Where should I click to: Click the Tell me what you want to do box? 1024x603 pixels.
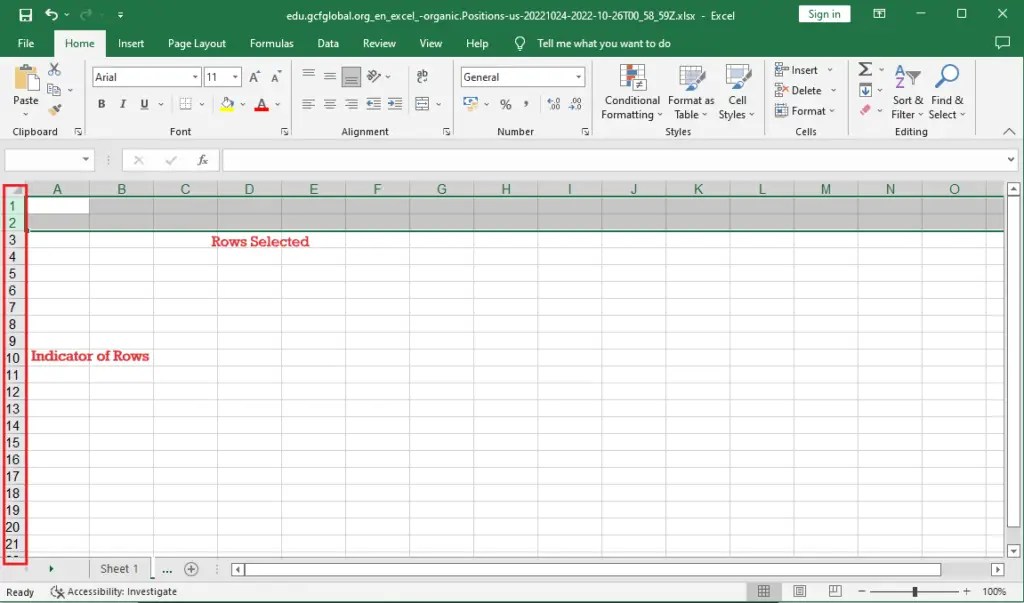click(x=603, y=43)
